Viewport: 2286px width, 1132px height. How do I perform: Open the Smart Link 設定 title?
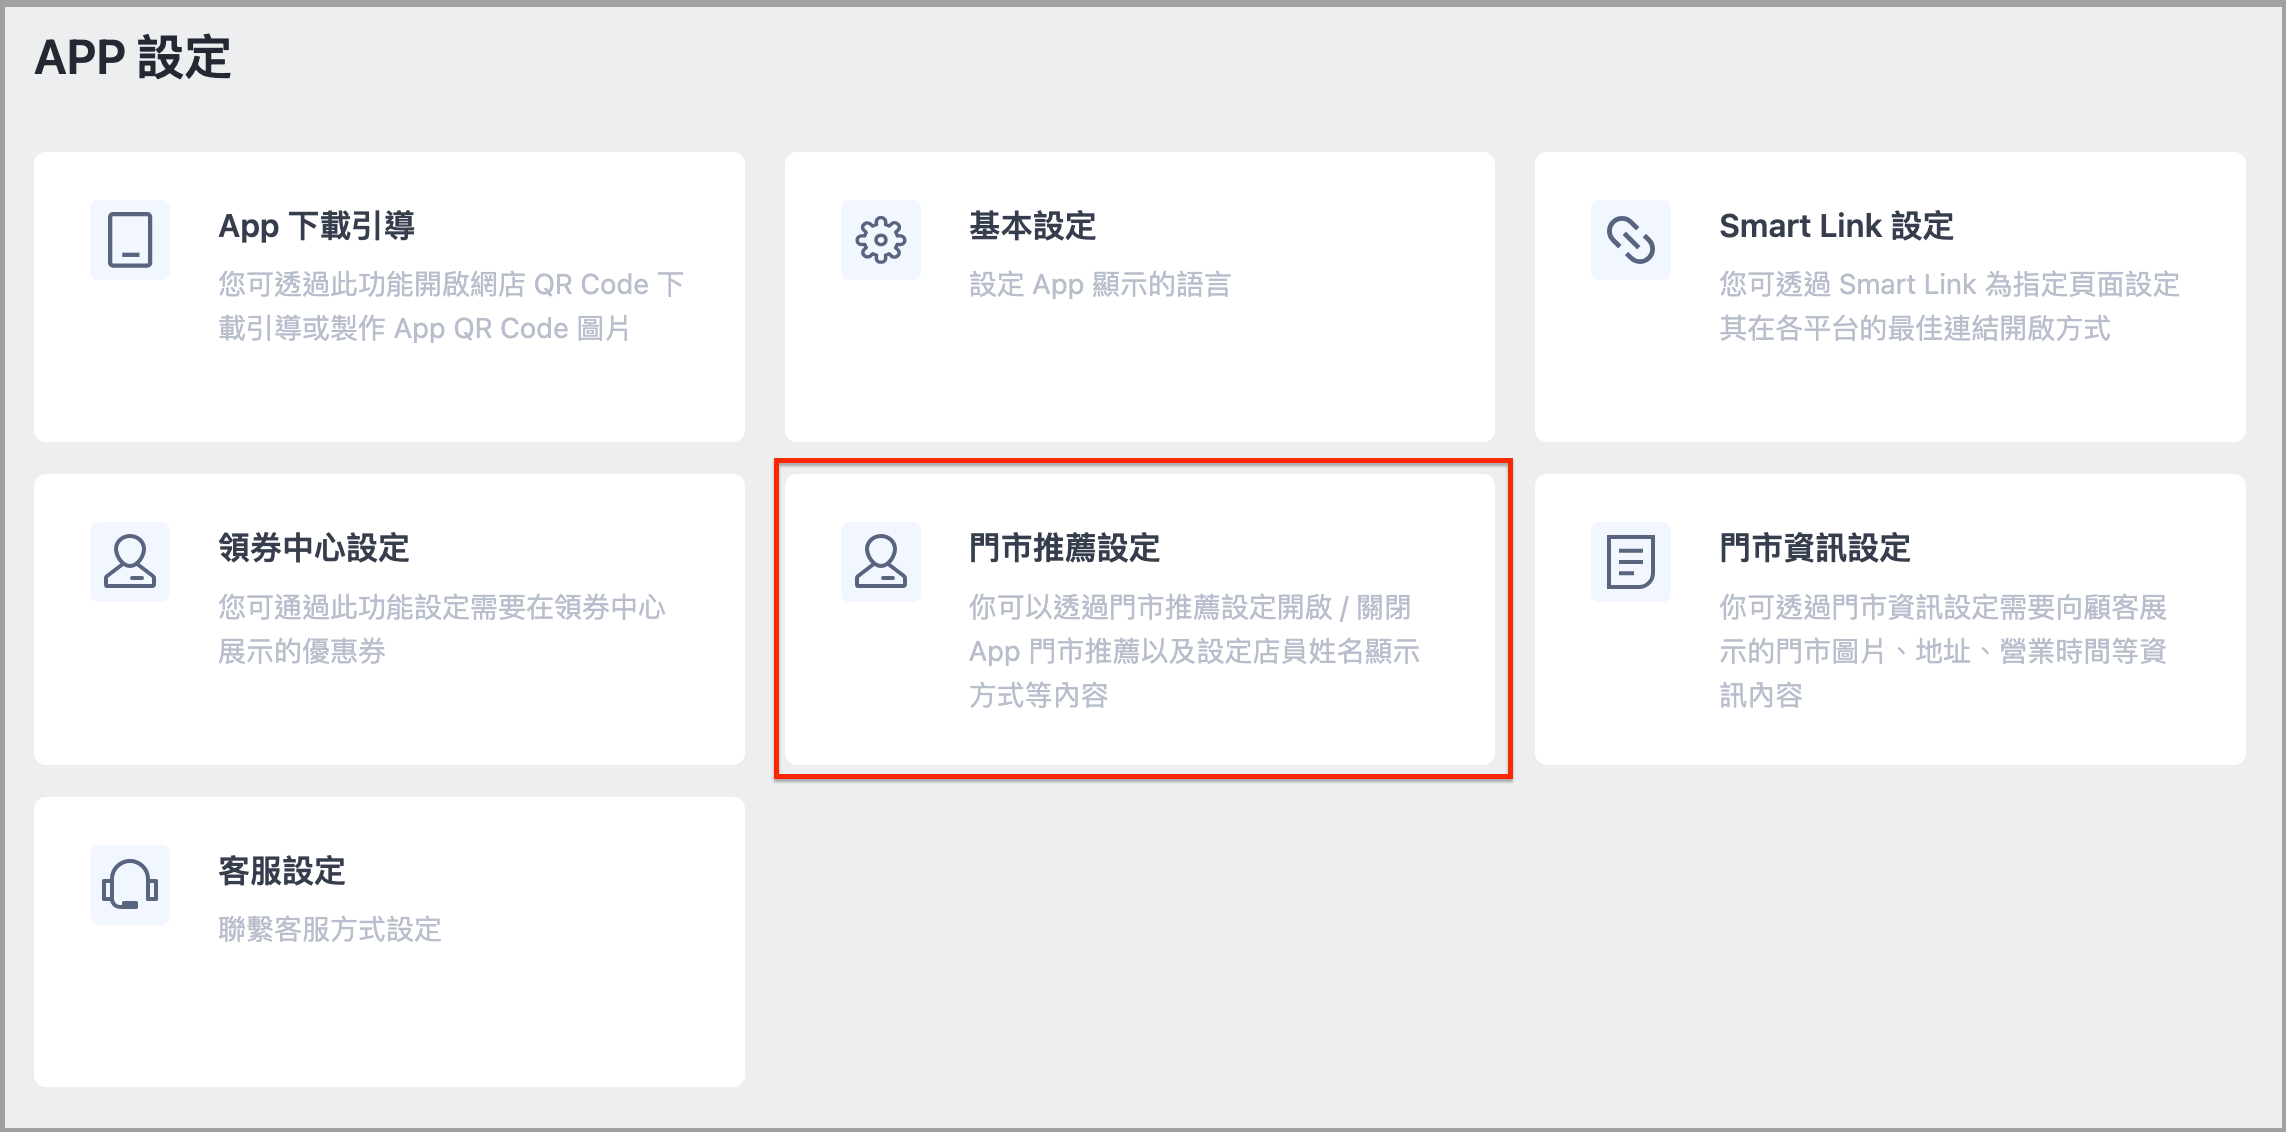pyautogui.click(x=1836, y=226)
